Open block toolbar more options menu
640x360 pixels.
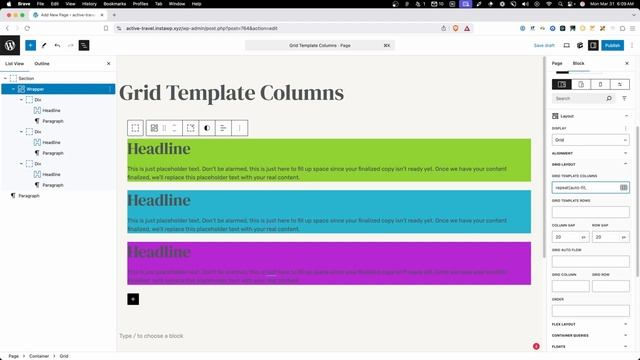click(x=240, y=128)
